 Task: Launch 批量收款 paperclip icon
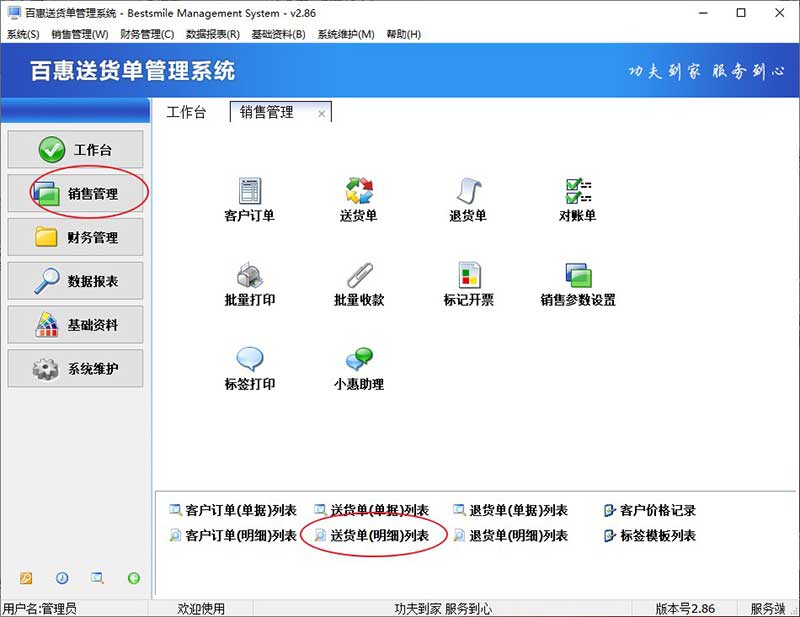[359, 284]
